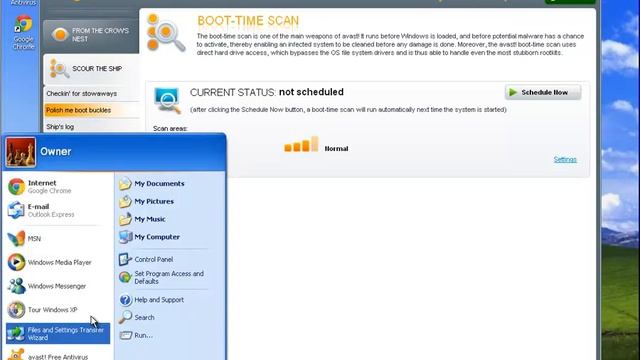Launch MSN from Start menu

pos(58,239)
